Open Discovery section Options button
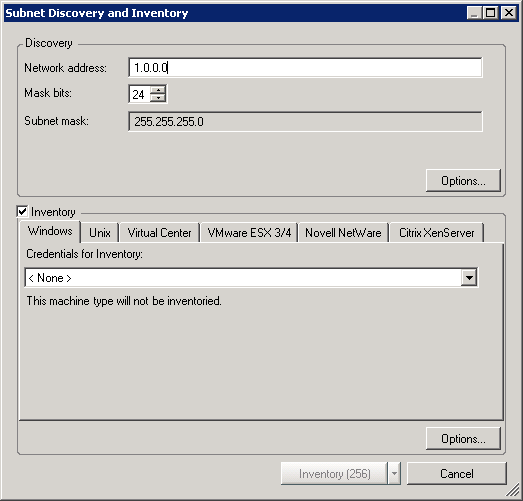Image resolution: width=523 pixels, height=501 pixels. tap(463, 180)
